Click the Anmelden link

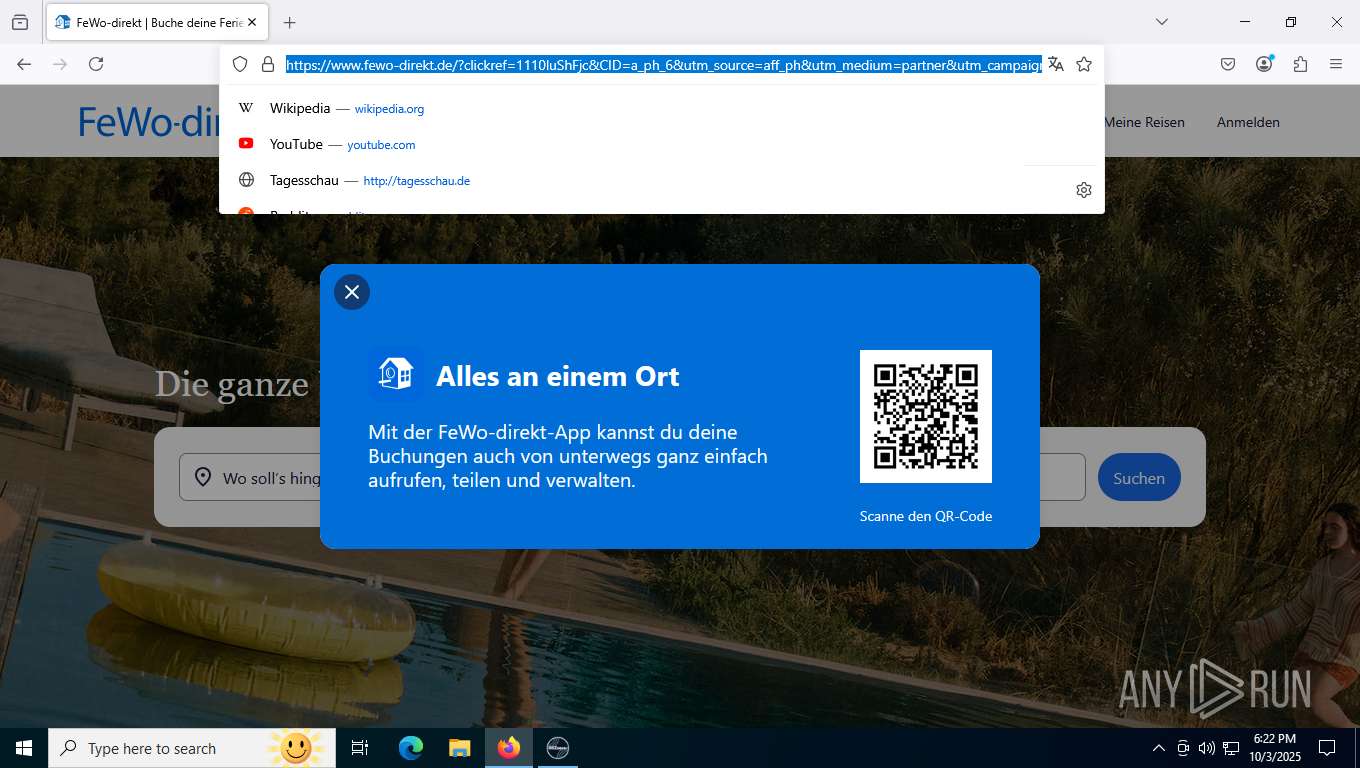click(x=1248, y=122)
